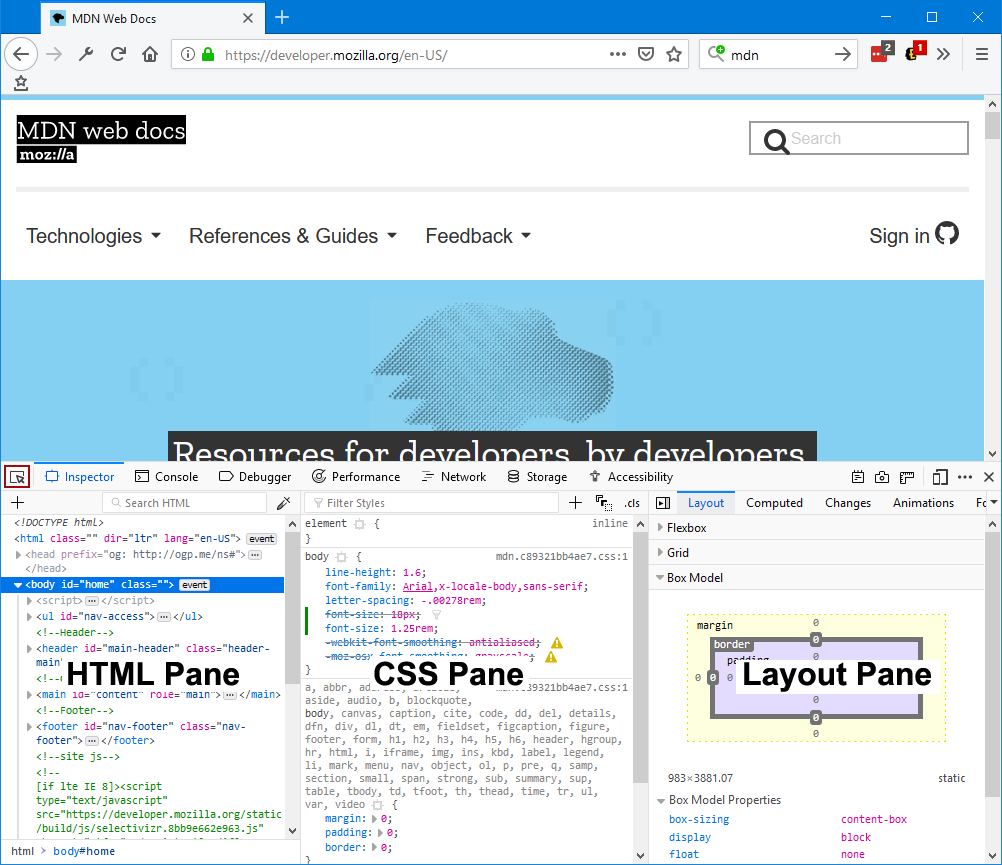Click the Filter Styles input field

pos(430,502)
